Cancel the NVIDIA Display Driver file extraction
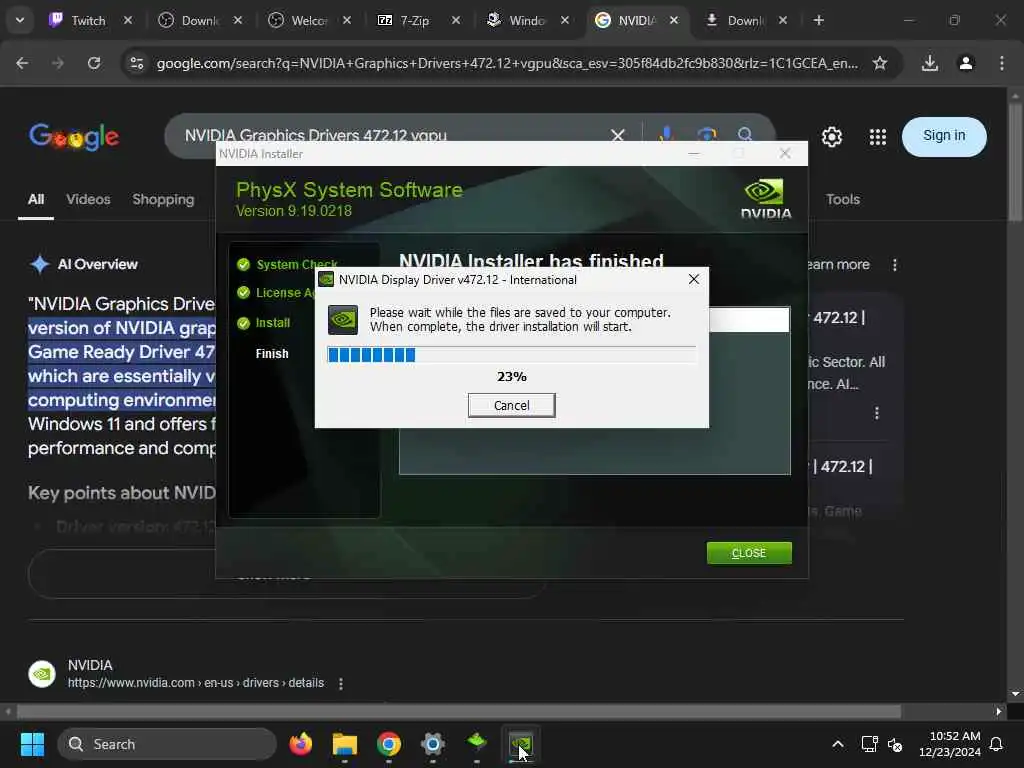The width and height of the screenshot is (1024, 768). (511, 406)
